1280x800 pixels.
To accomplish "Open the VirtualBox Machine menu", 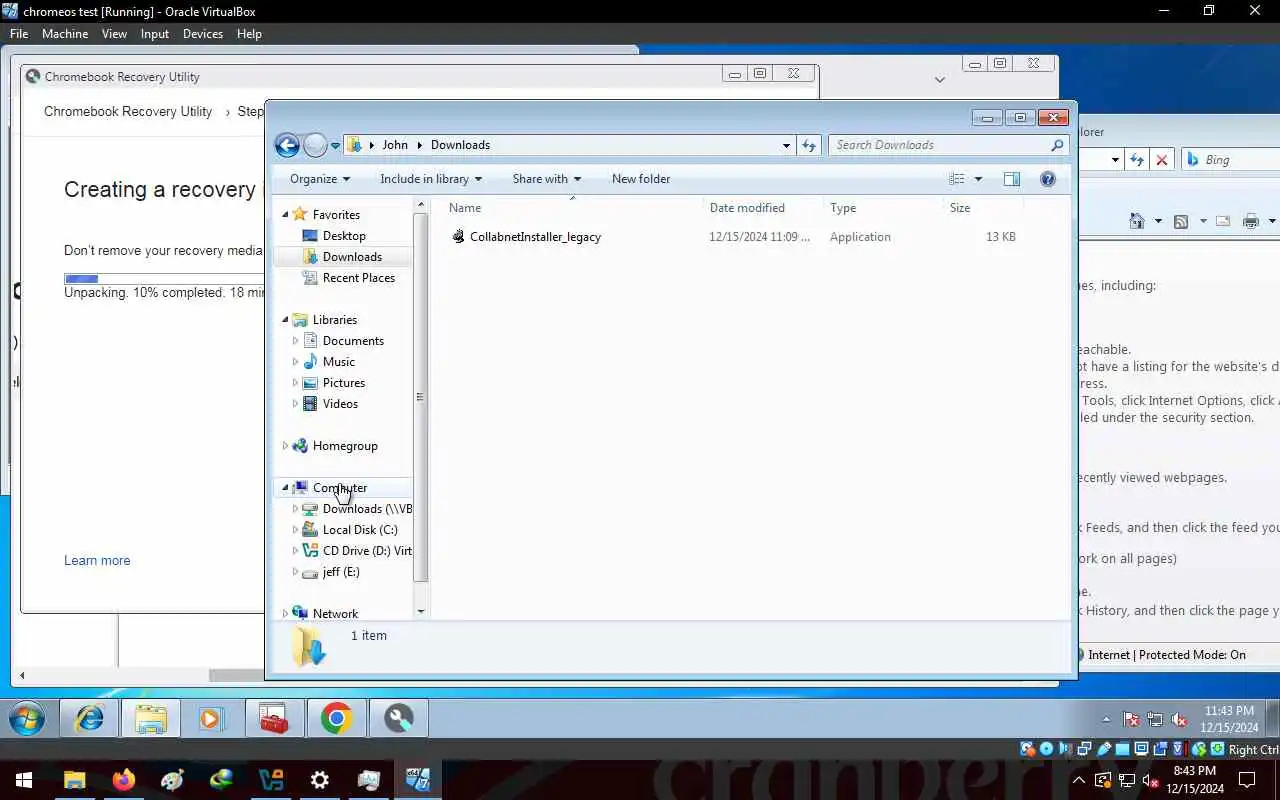I will pos(65,34).
